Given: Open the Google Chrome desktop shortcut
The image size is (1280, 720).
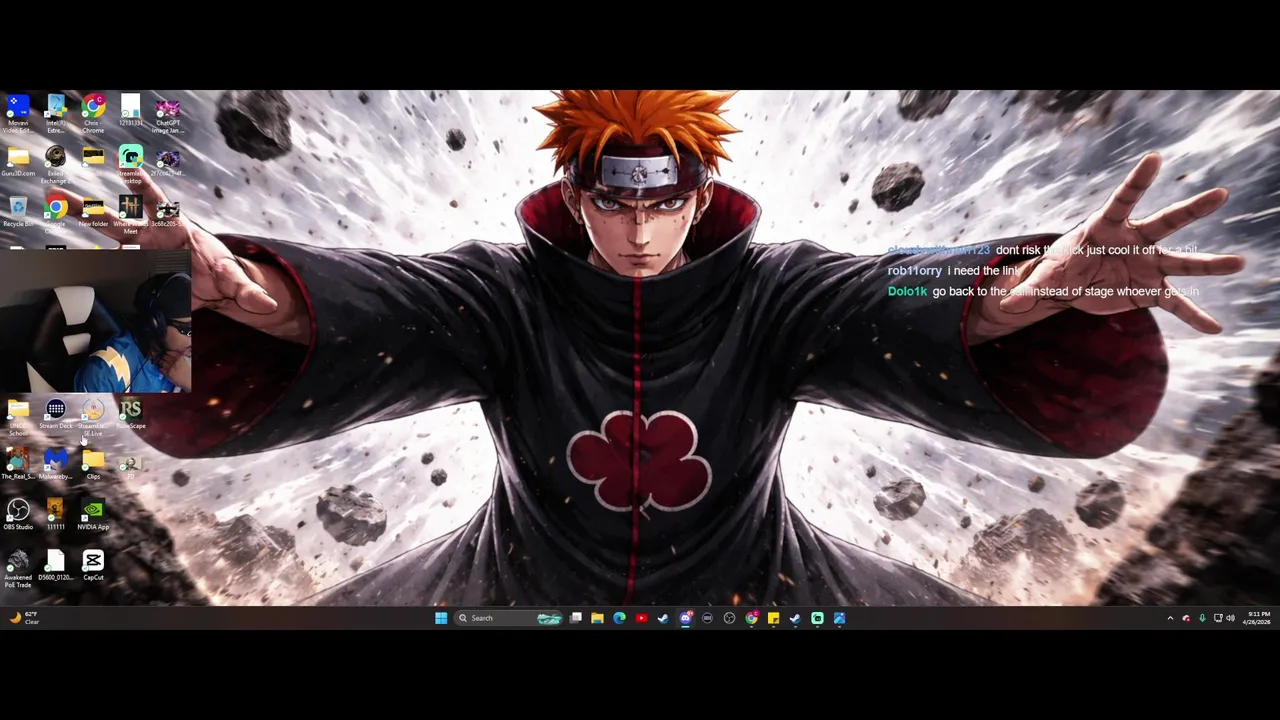Looking at the screenshot, I should (56, 212).
